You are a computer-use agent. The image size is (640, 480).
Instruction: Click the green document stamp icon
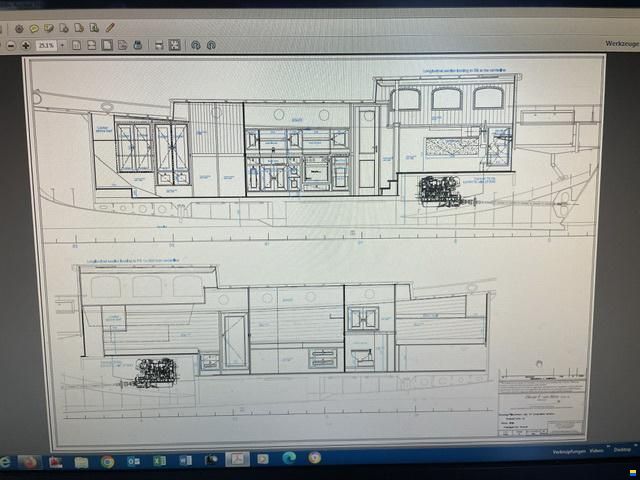pyautogui.click(x=94, y=28)
